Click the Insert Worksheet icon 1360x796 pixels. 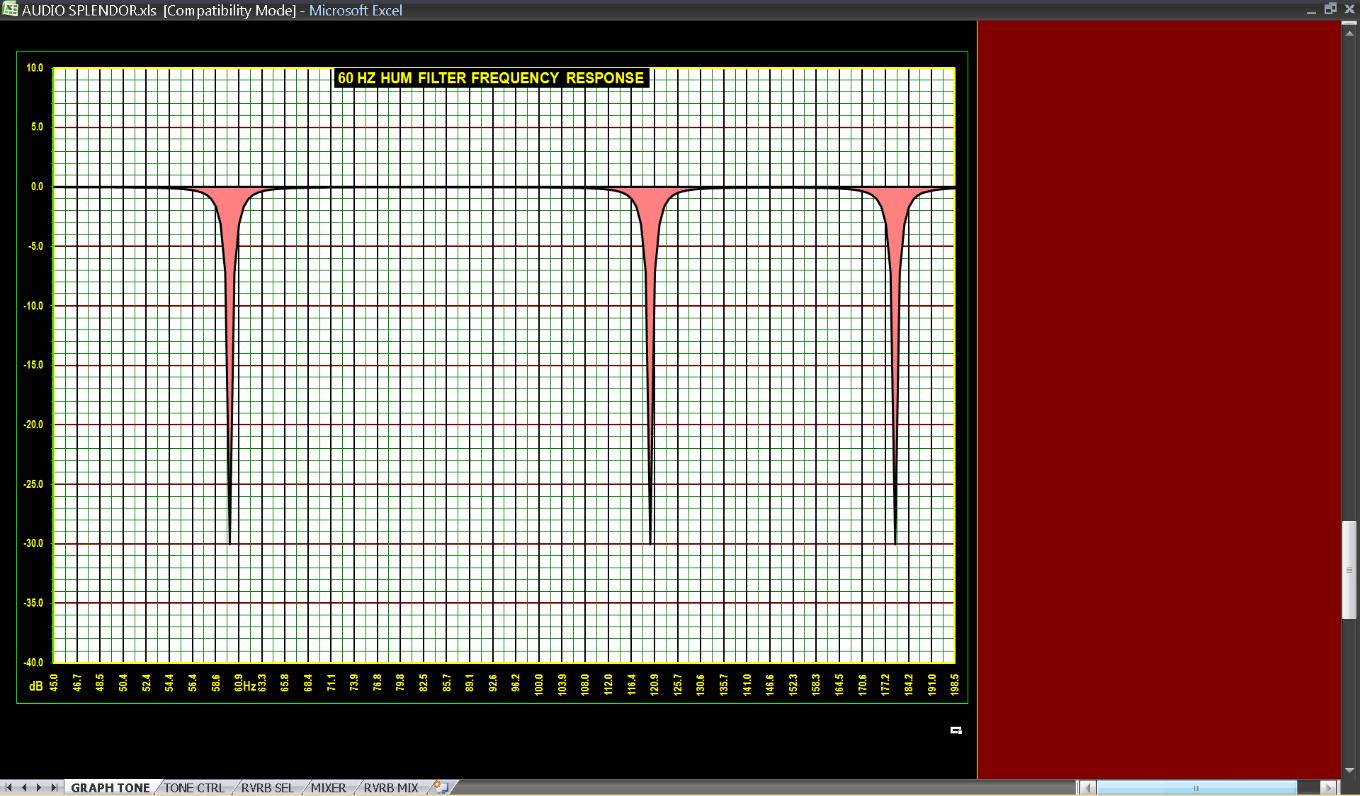pos(440,788)
